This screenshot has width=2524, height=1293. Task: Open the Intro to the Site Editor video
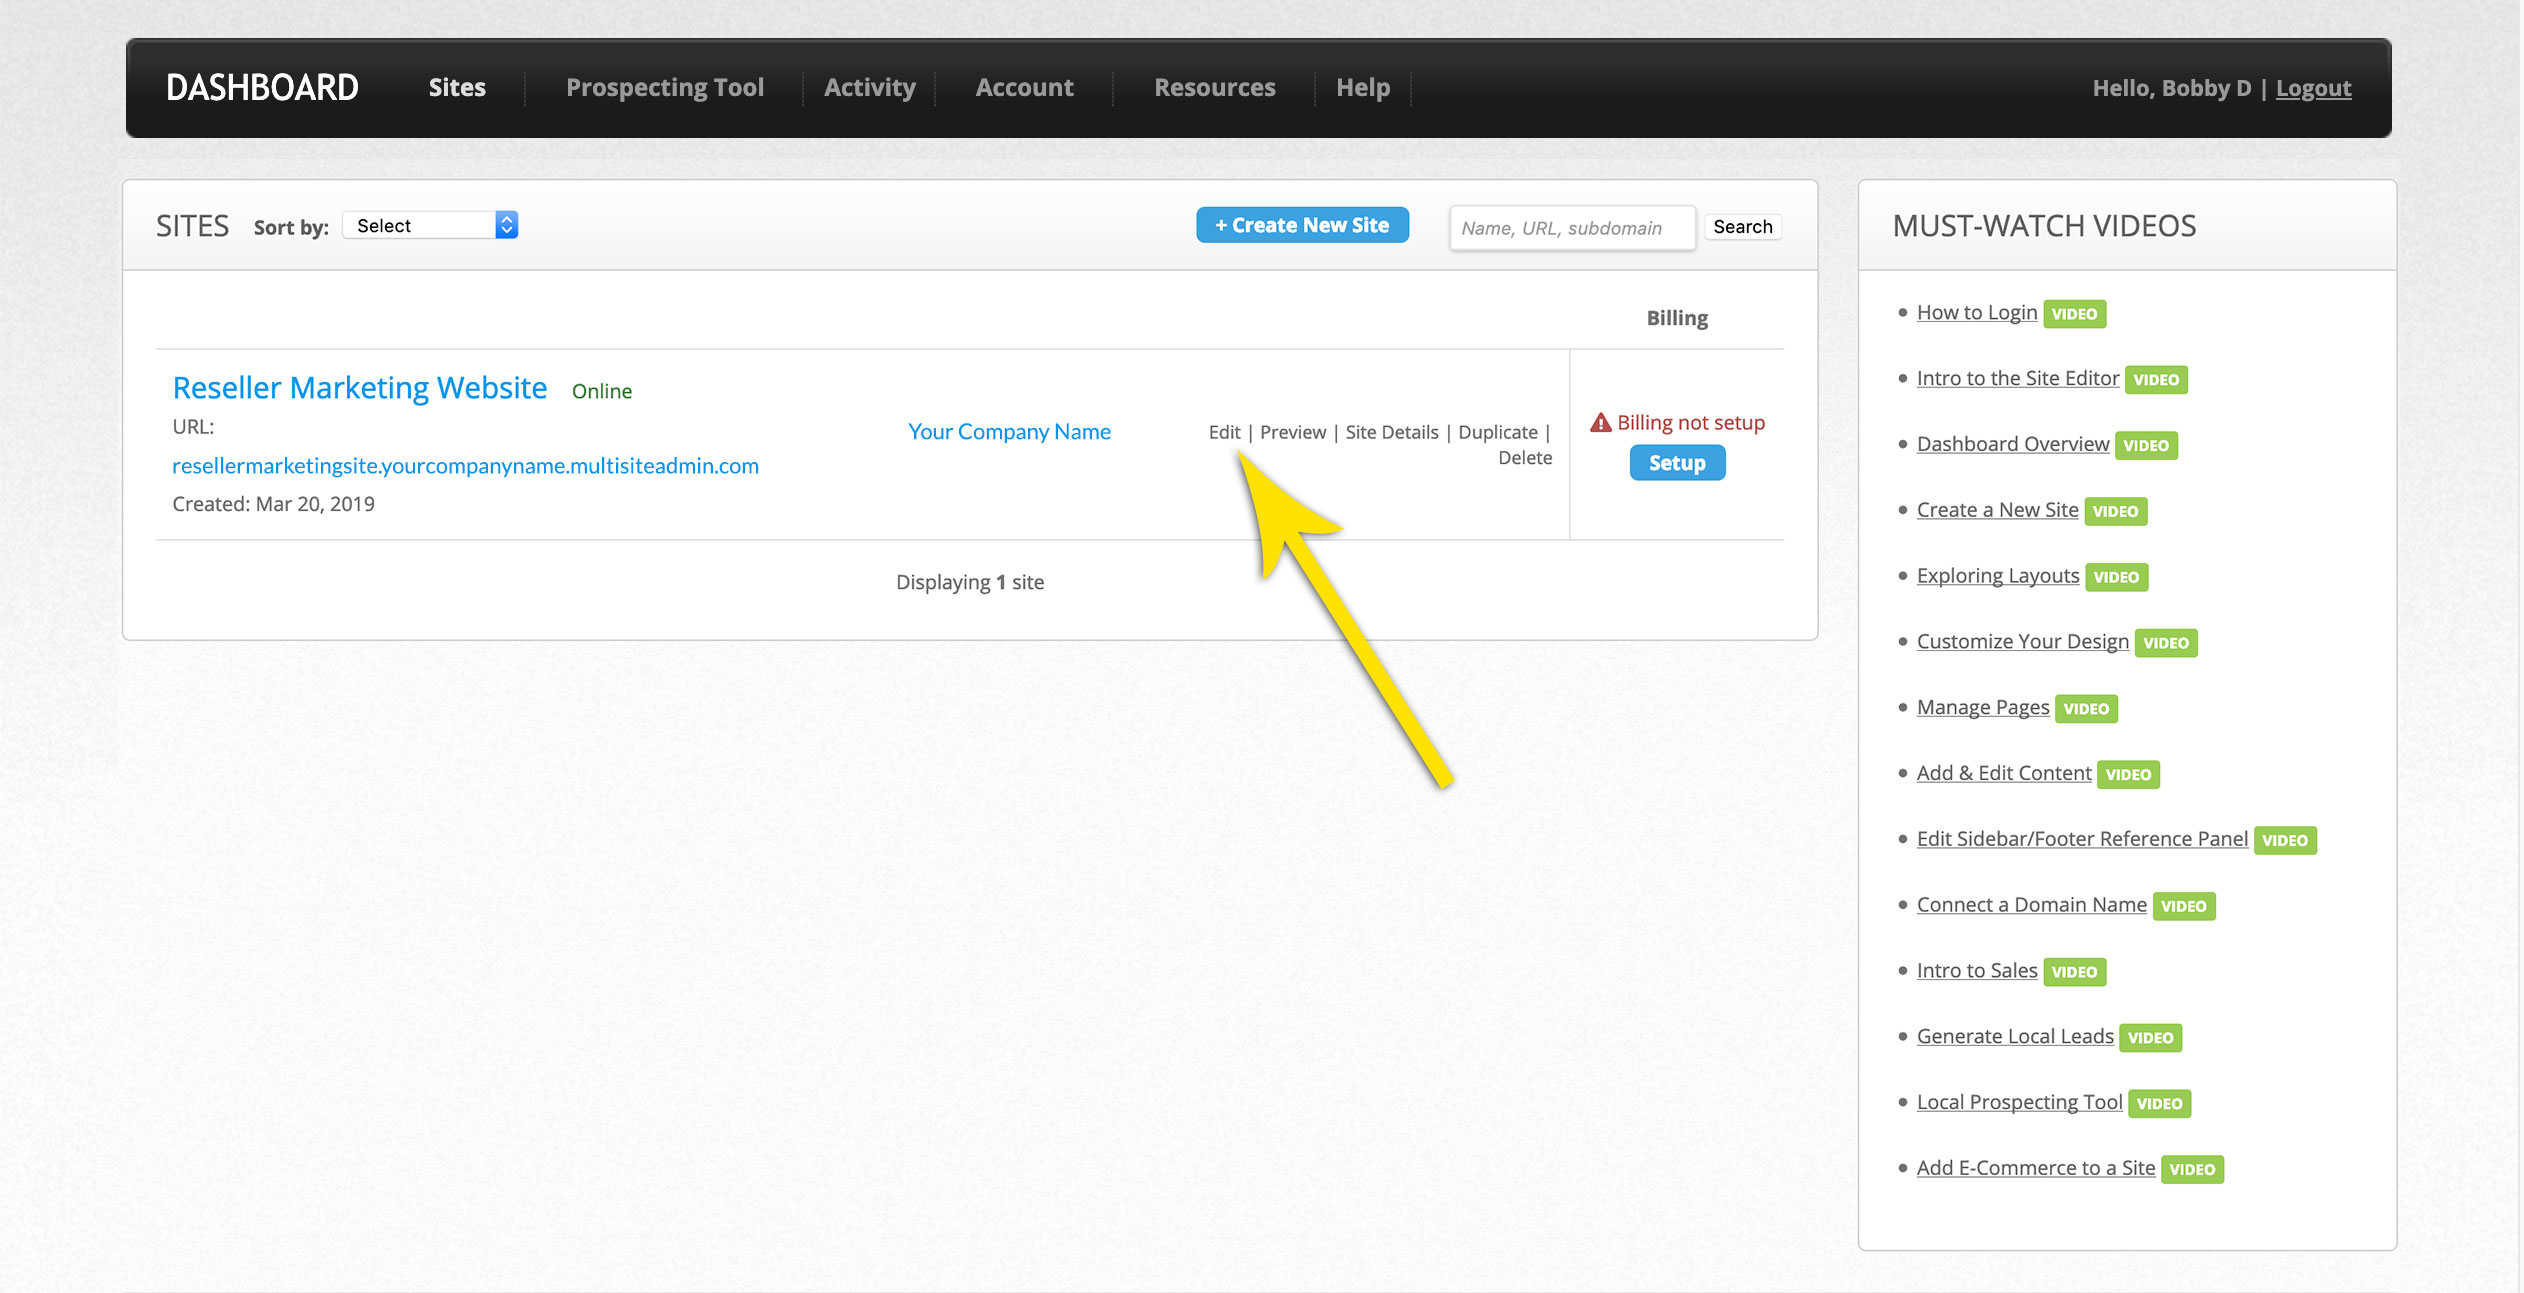(x=2018, y=379)
